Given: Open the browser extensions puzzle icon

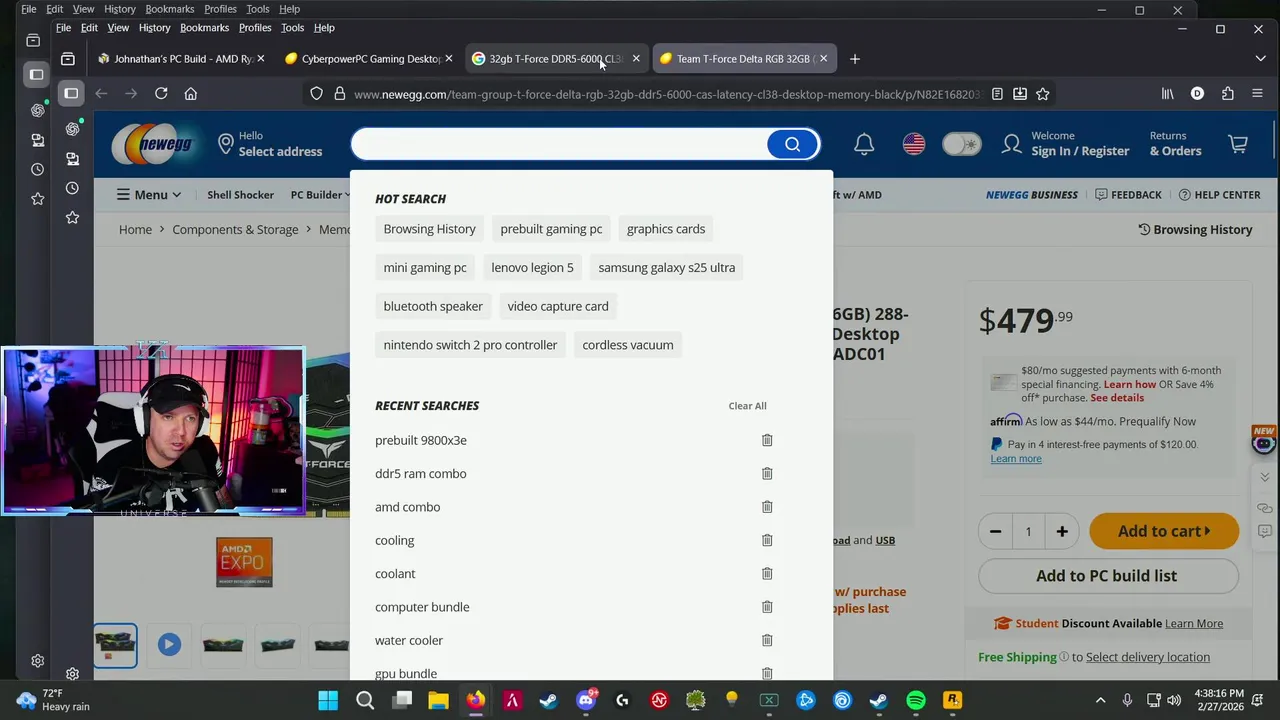Looking at the screenshot, I should (1228, 93).
